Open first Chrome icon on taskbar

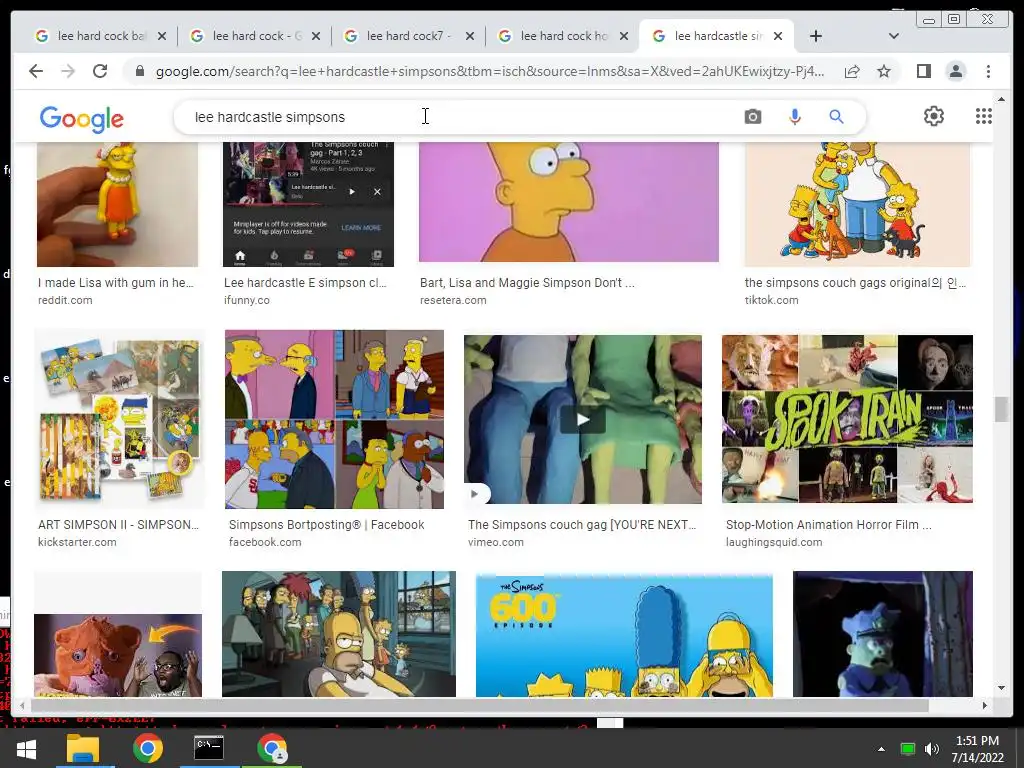tap(148, 748)
